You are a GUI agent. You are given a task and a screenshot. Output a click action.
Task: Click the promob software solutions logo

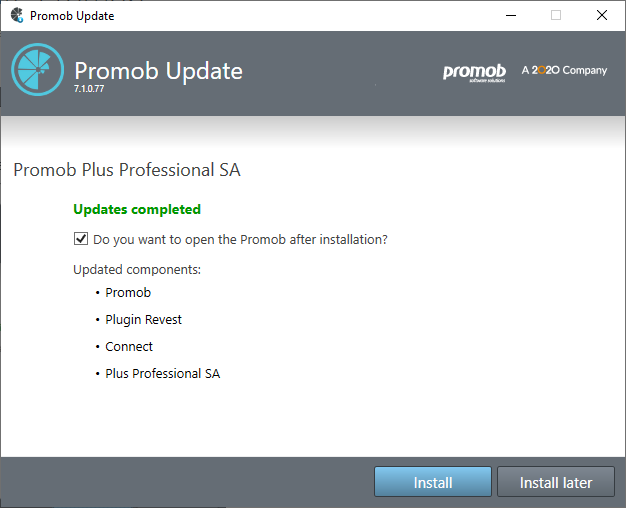click(x=474, y=73)
